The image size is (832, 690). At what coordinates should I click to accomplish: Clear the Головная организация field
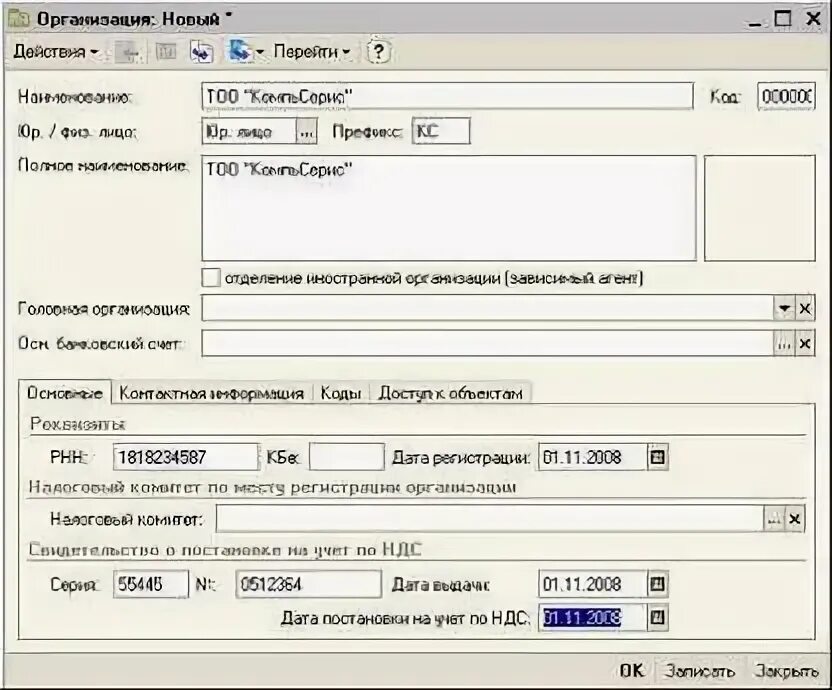click(805, 308)
